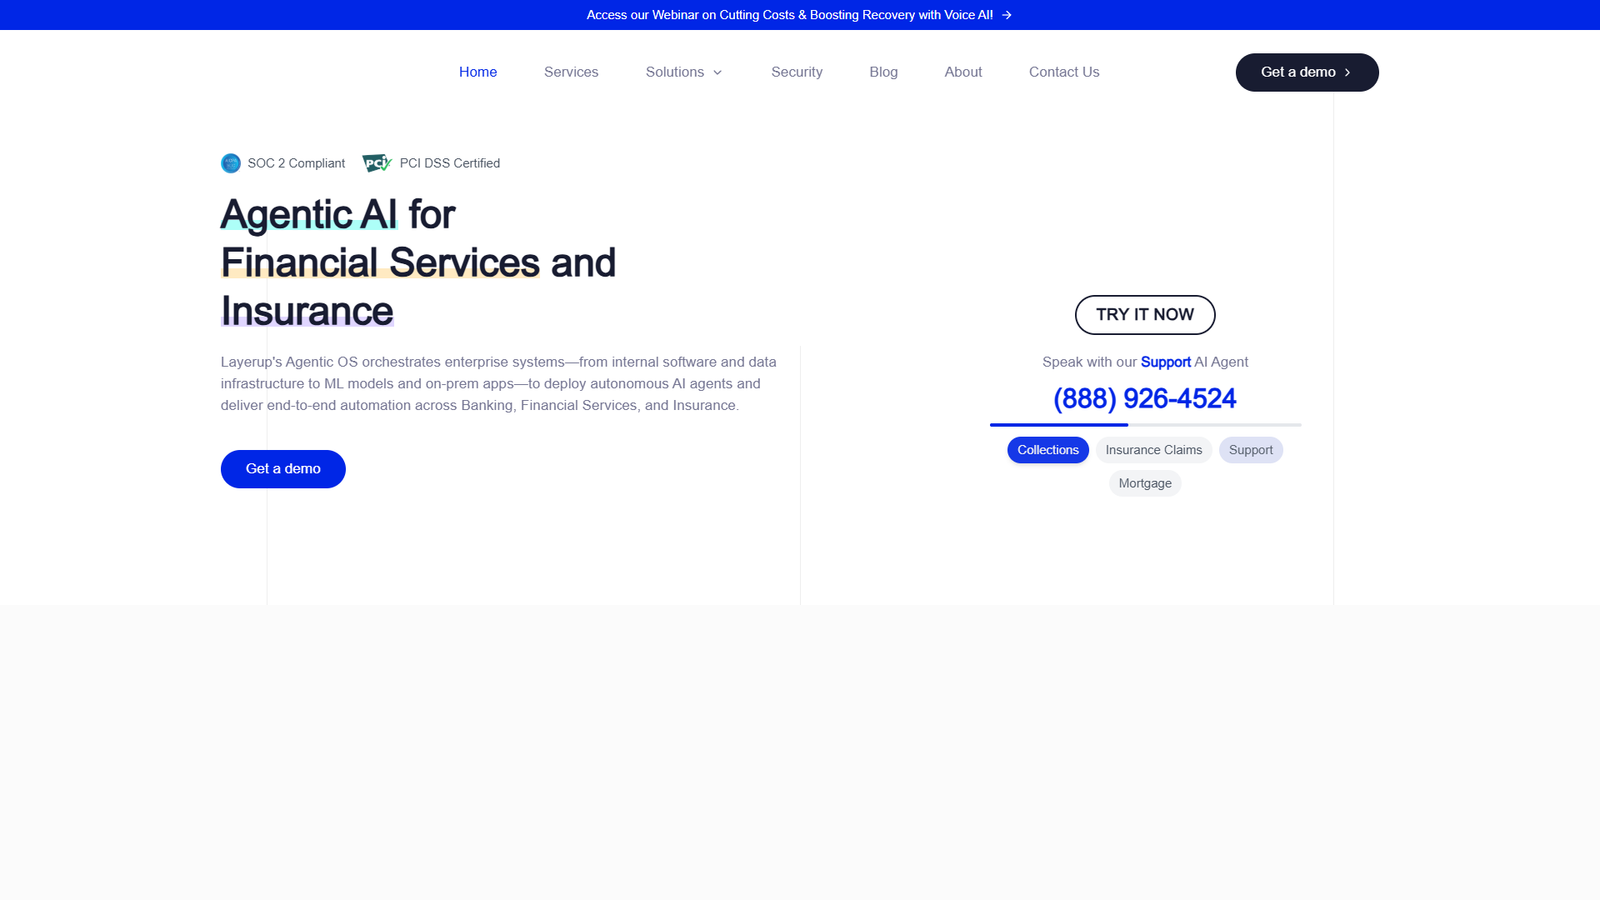Go to the Home nav link
This screenshot has width=1600, height=900.
pyautogui.click(x=478, y=72)
